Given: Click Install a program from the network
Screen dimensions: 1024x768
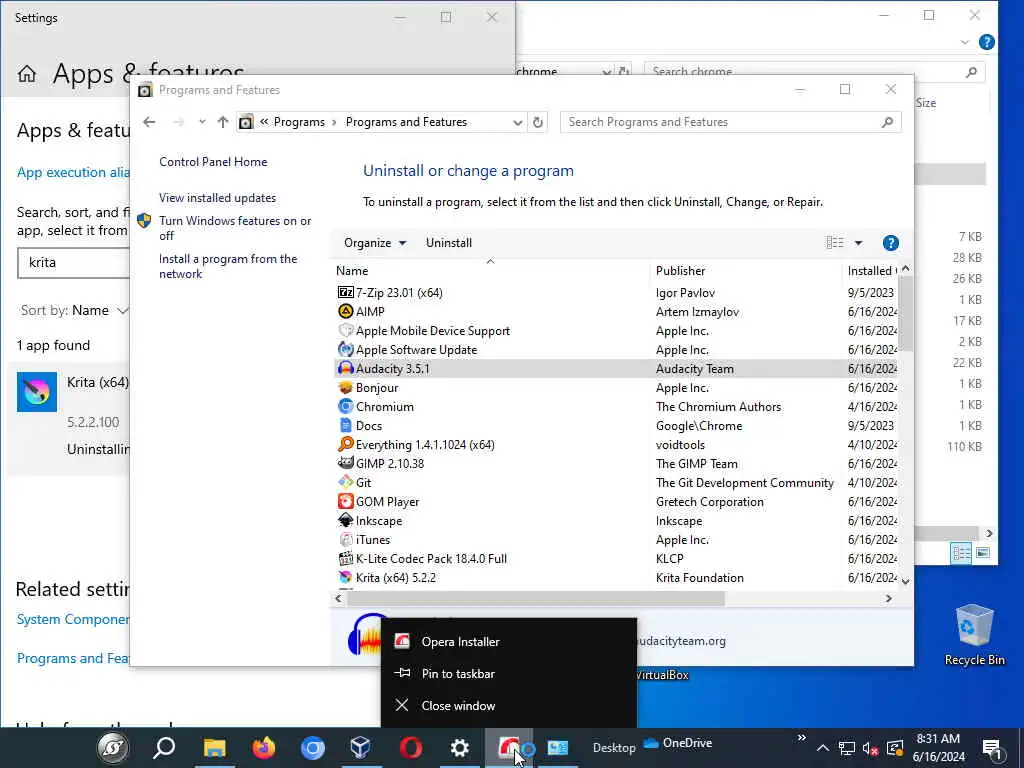Looking at the screenshot, I should click(228, 266).
